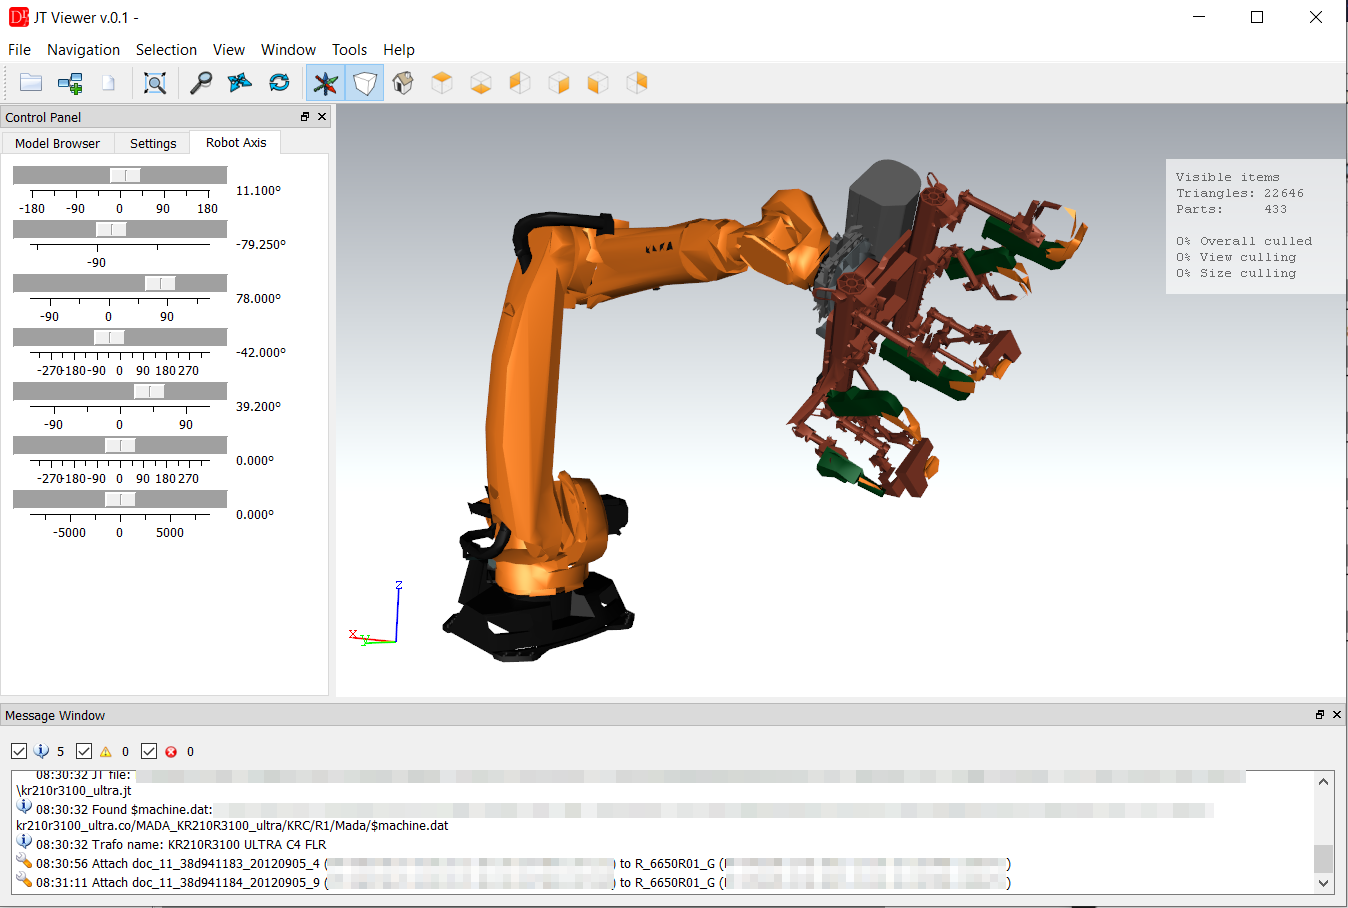This screenshot has height=908, width=1348.
Task: Switch to the Model Browser tab
Action: [57, 144]
